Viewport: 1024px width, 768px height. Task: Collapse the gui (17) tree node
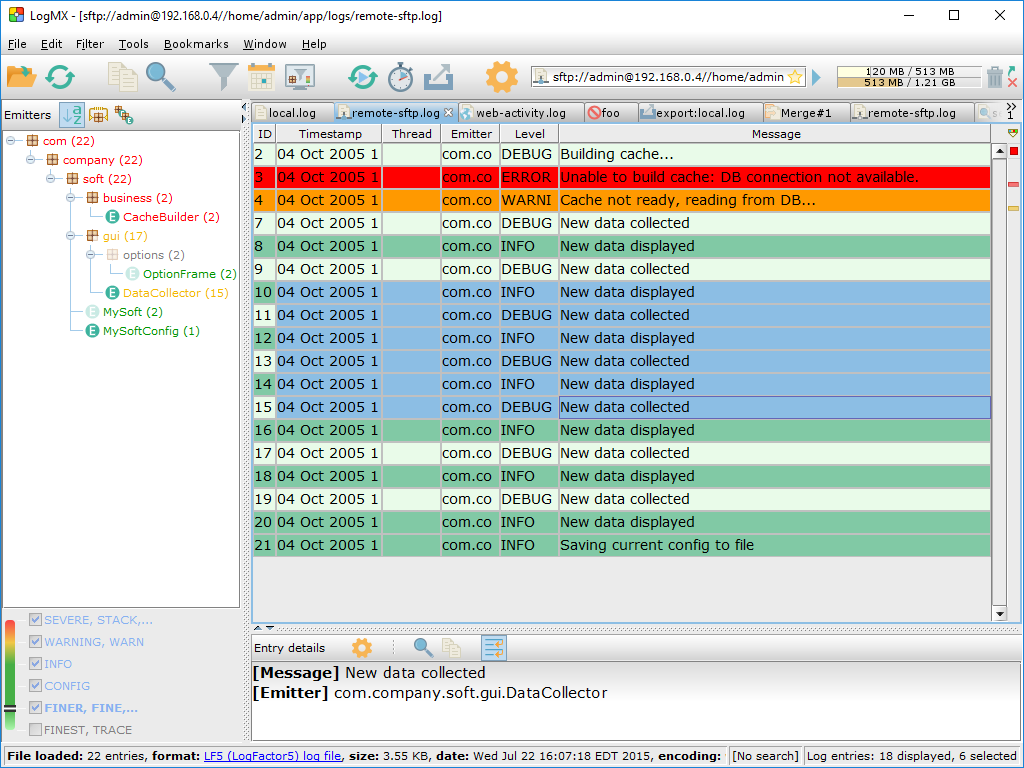coord(72,236)
